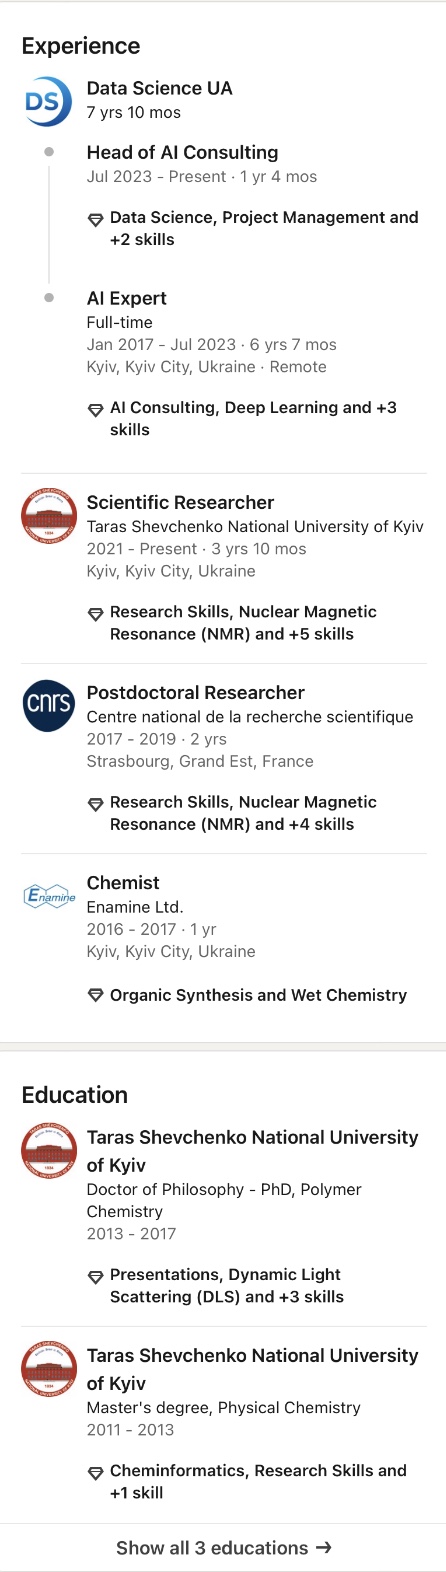446x1572 pixels.
Task: Open the Postdoctoral Researcher position title
Action: click(196, 692)
